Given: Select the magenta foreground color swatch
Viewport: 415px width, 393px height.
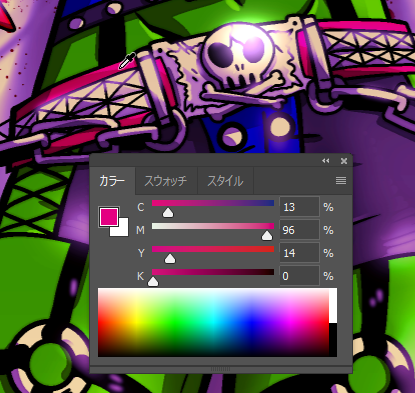Looking at the screenshot, I should tap(109, 217).
